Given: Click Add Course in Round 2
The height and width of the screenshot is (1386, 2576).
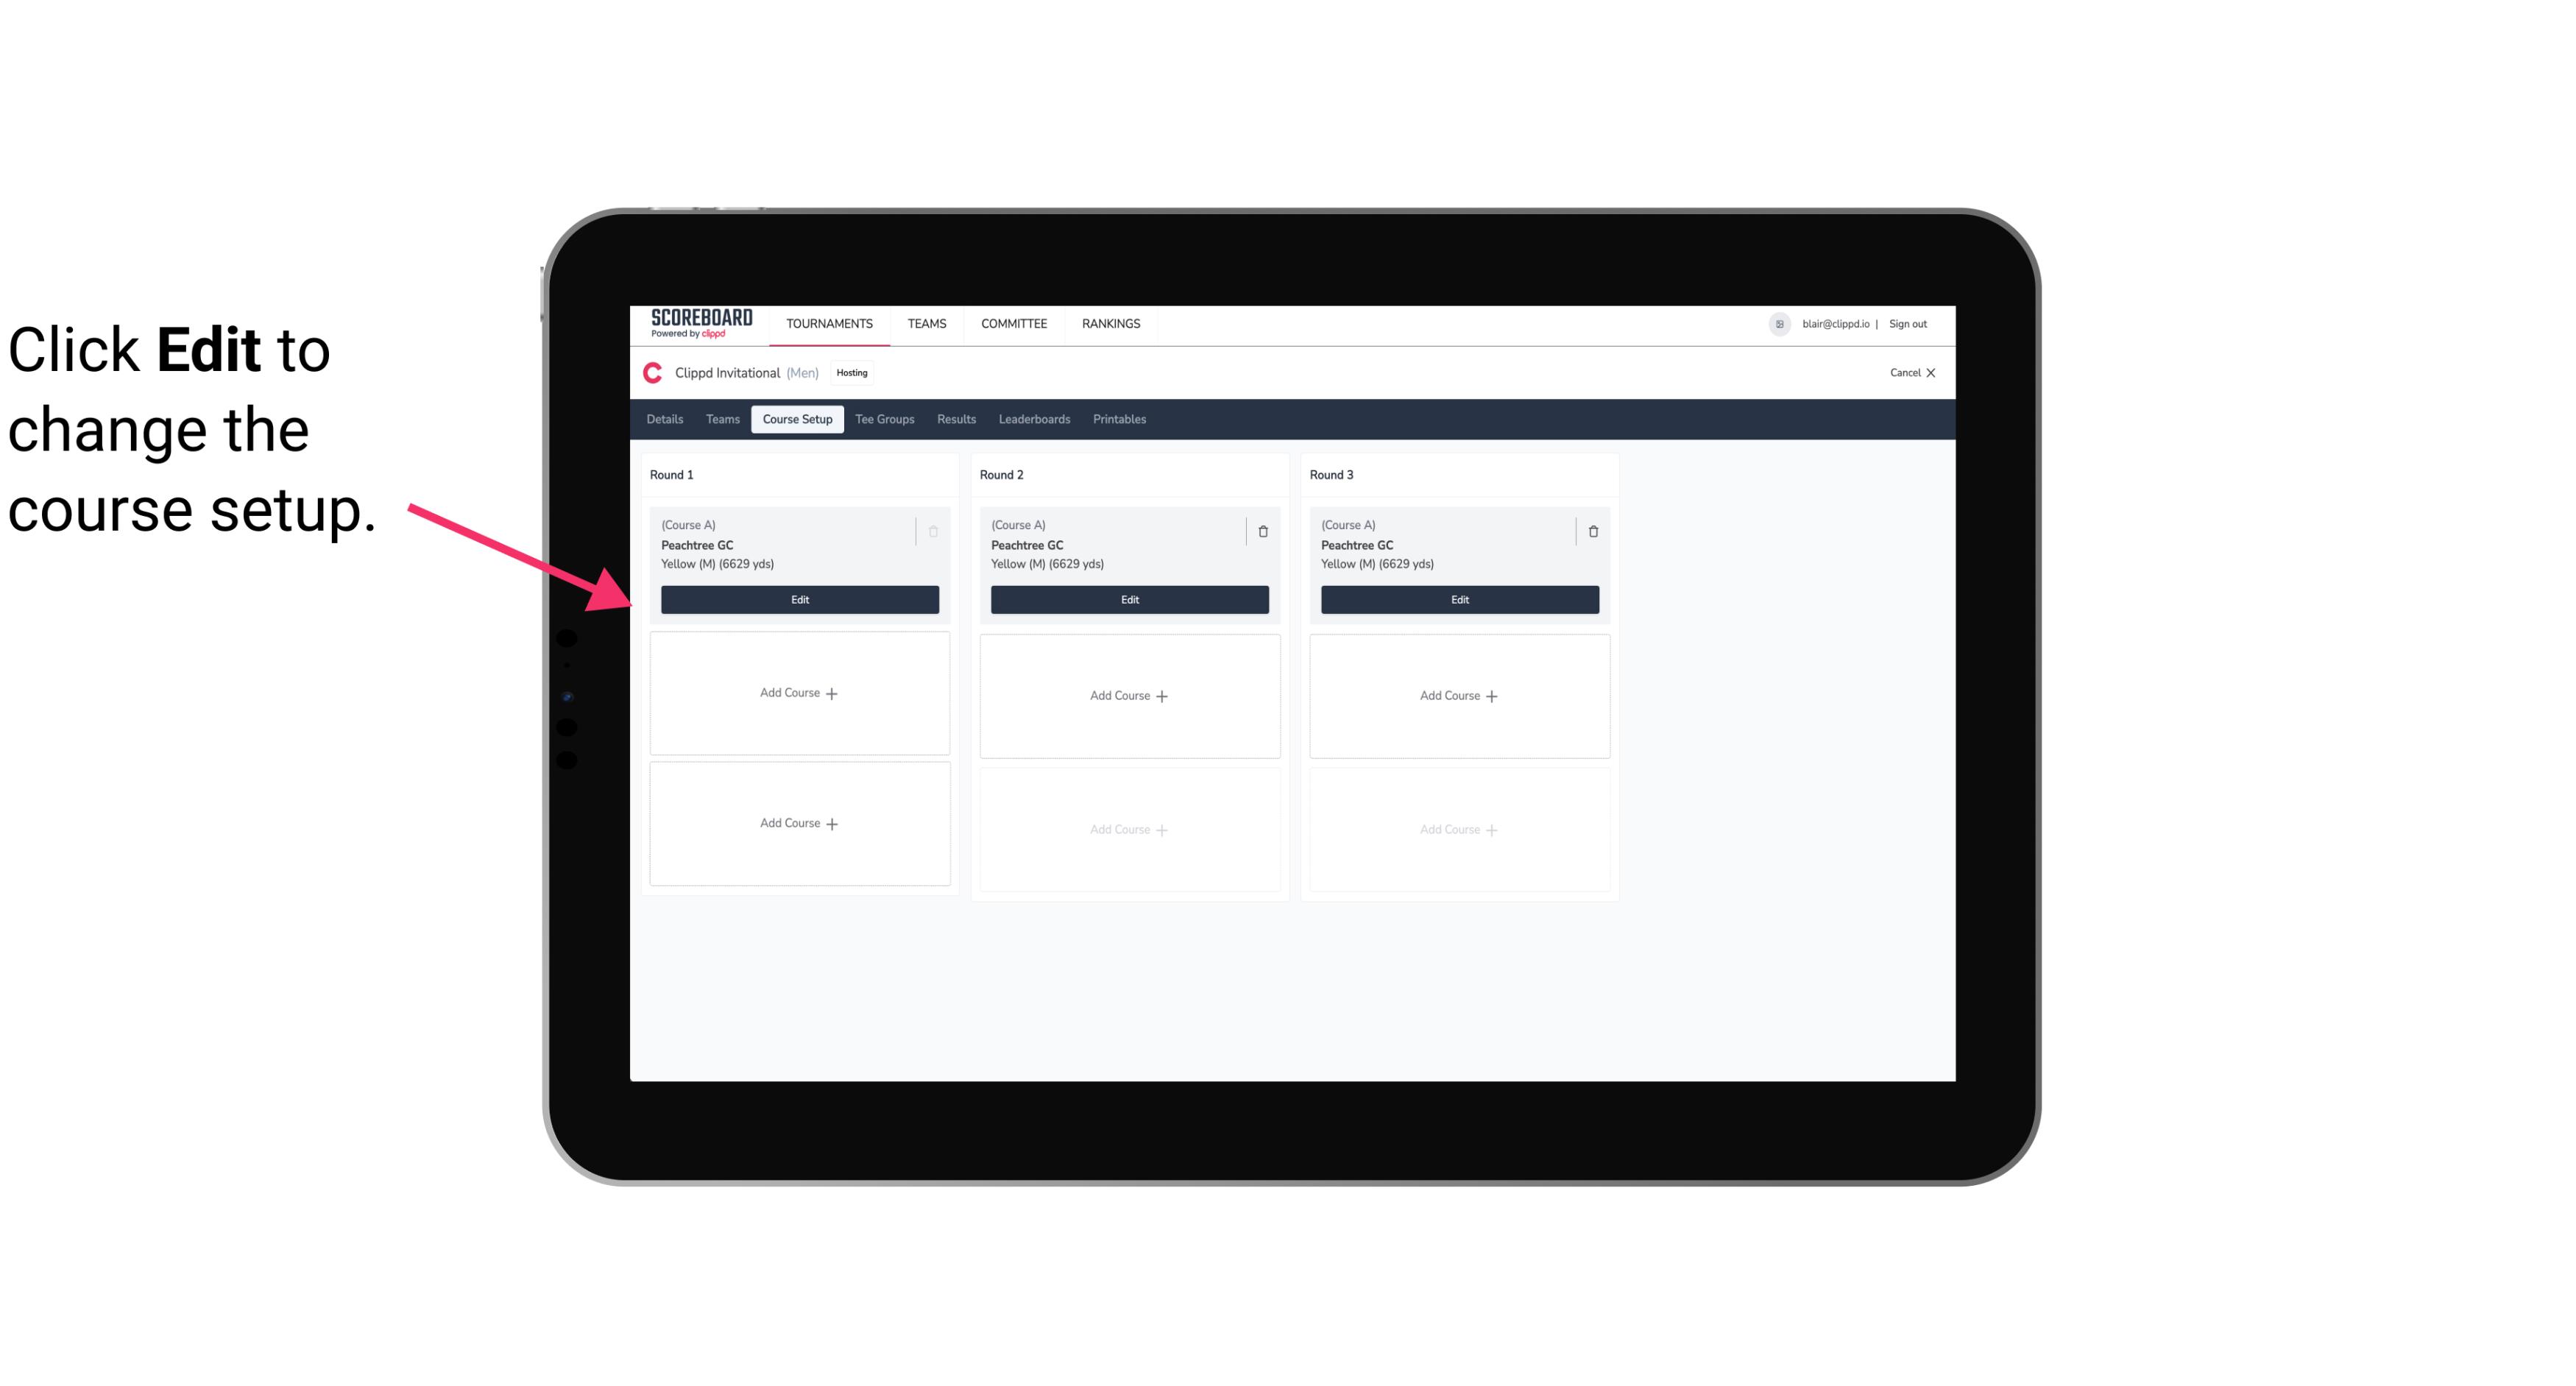Looking at the screenshot, I should (1129, 695).
